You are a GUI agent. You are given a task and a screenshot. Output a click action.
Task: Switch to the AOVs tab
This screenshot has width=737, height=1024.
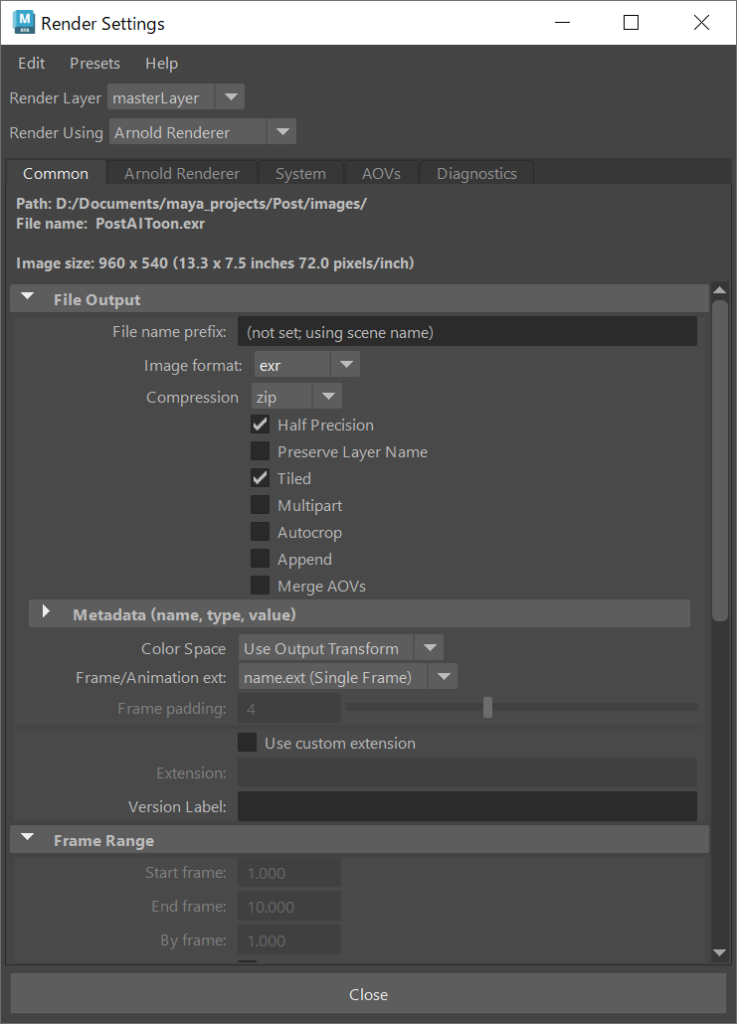pos(381,174)
